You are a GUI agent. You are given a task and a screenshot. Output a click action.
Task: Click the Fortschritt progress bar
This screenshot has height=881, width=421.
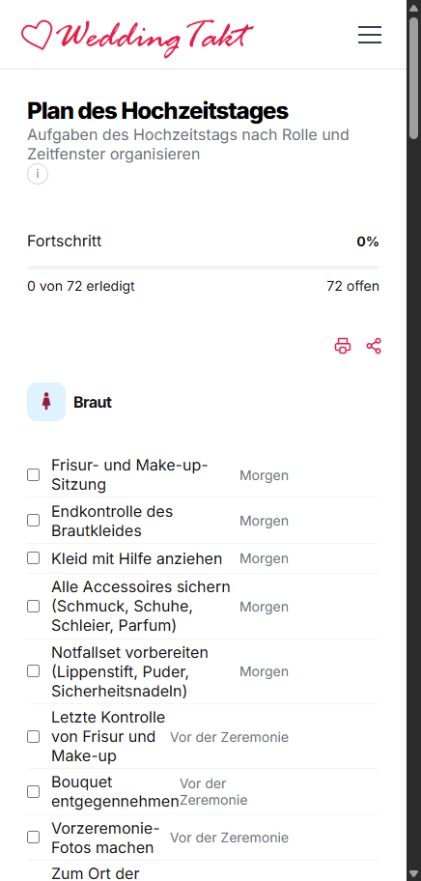pos(203,267)
